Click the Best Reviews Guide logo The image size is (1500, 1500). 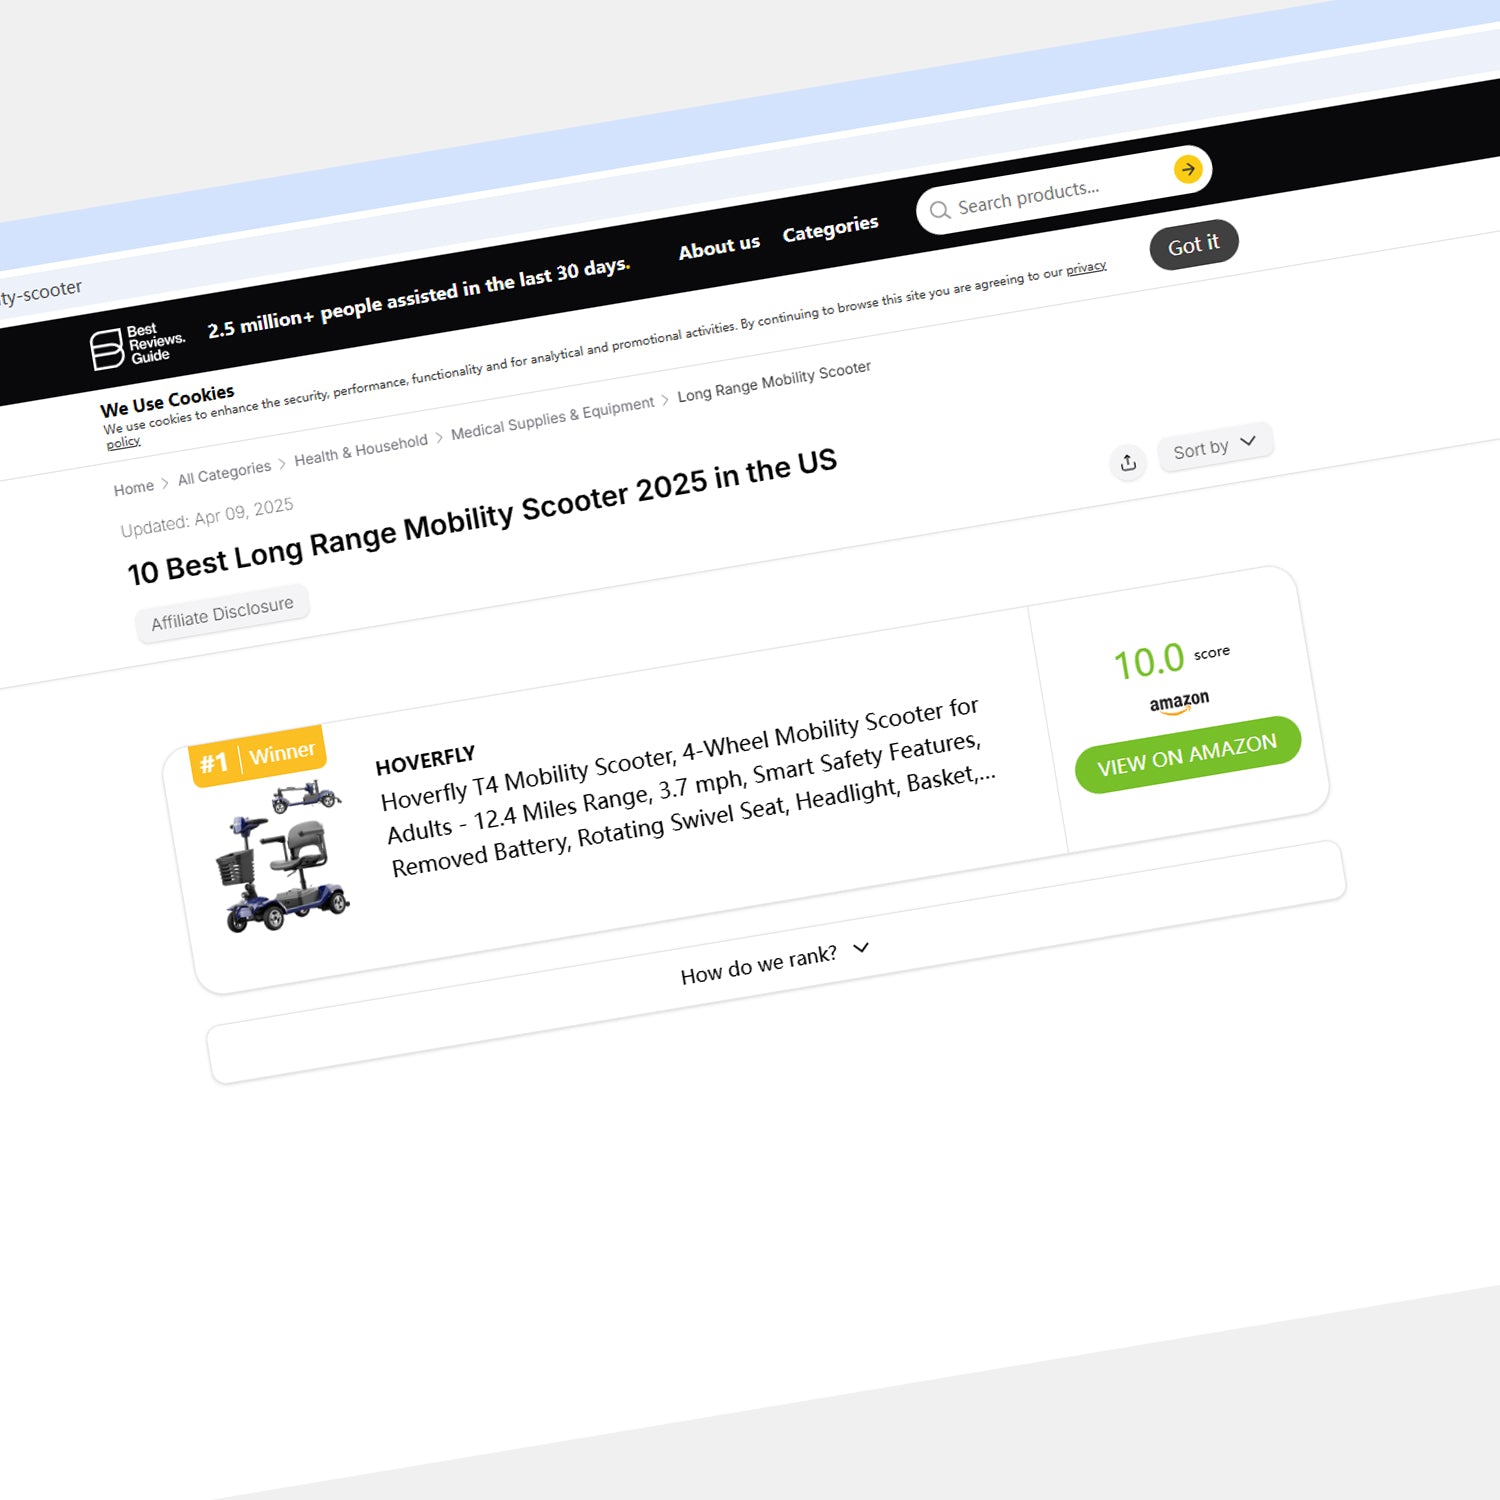tap(137, 346)
